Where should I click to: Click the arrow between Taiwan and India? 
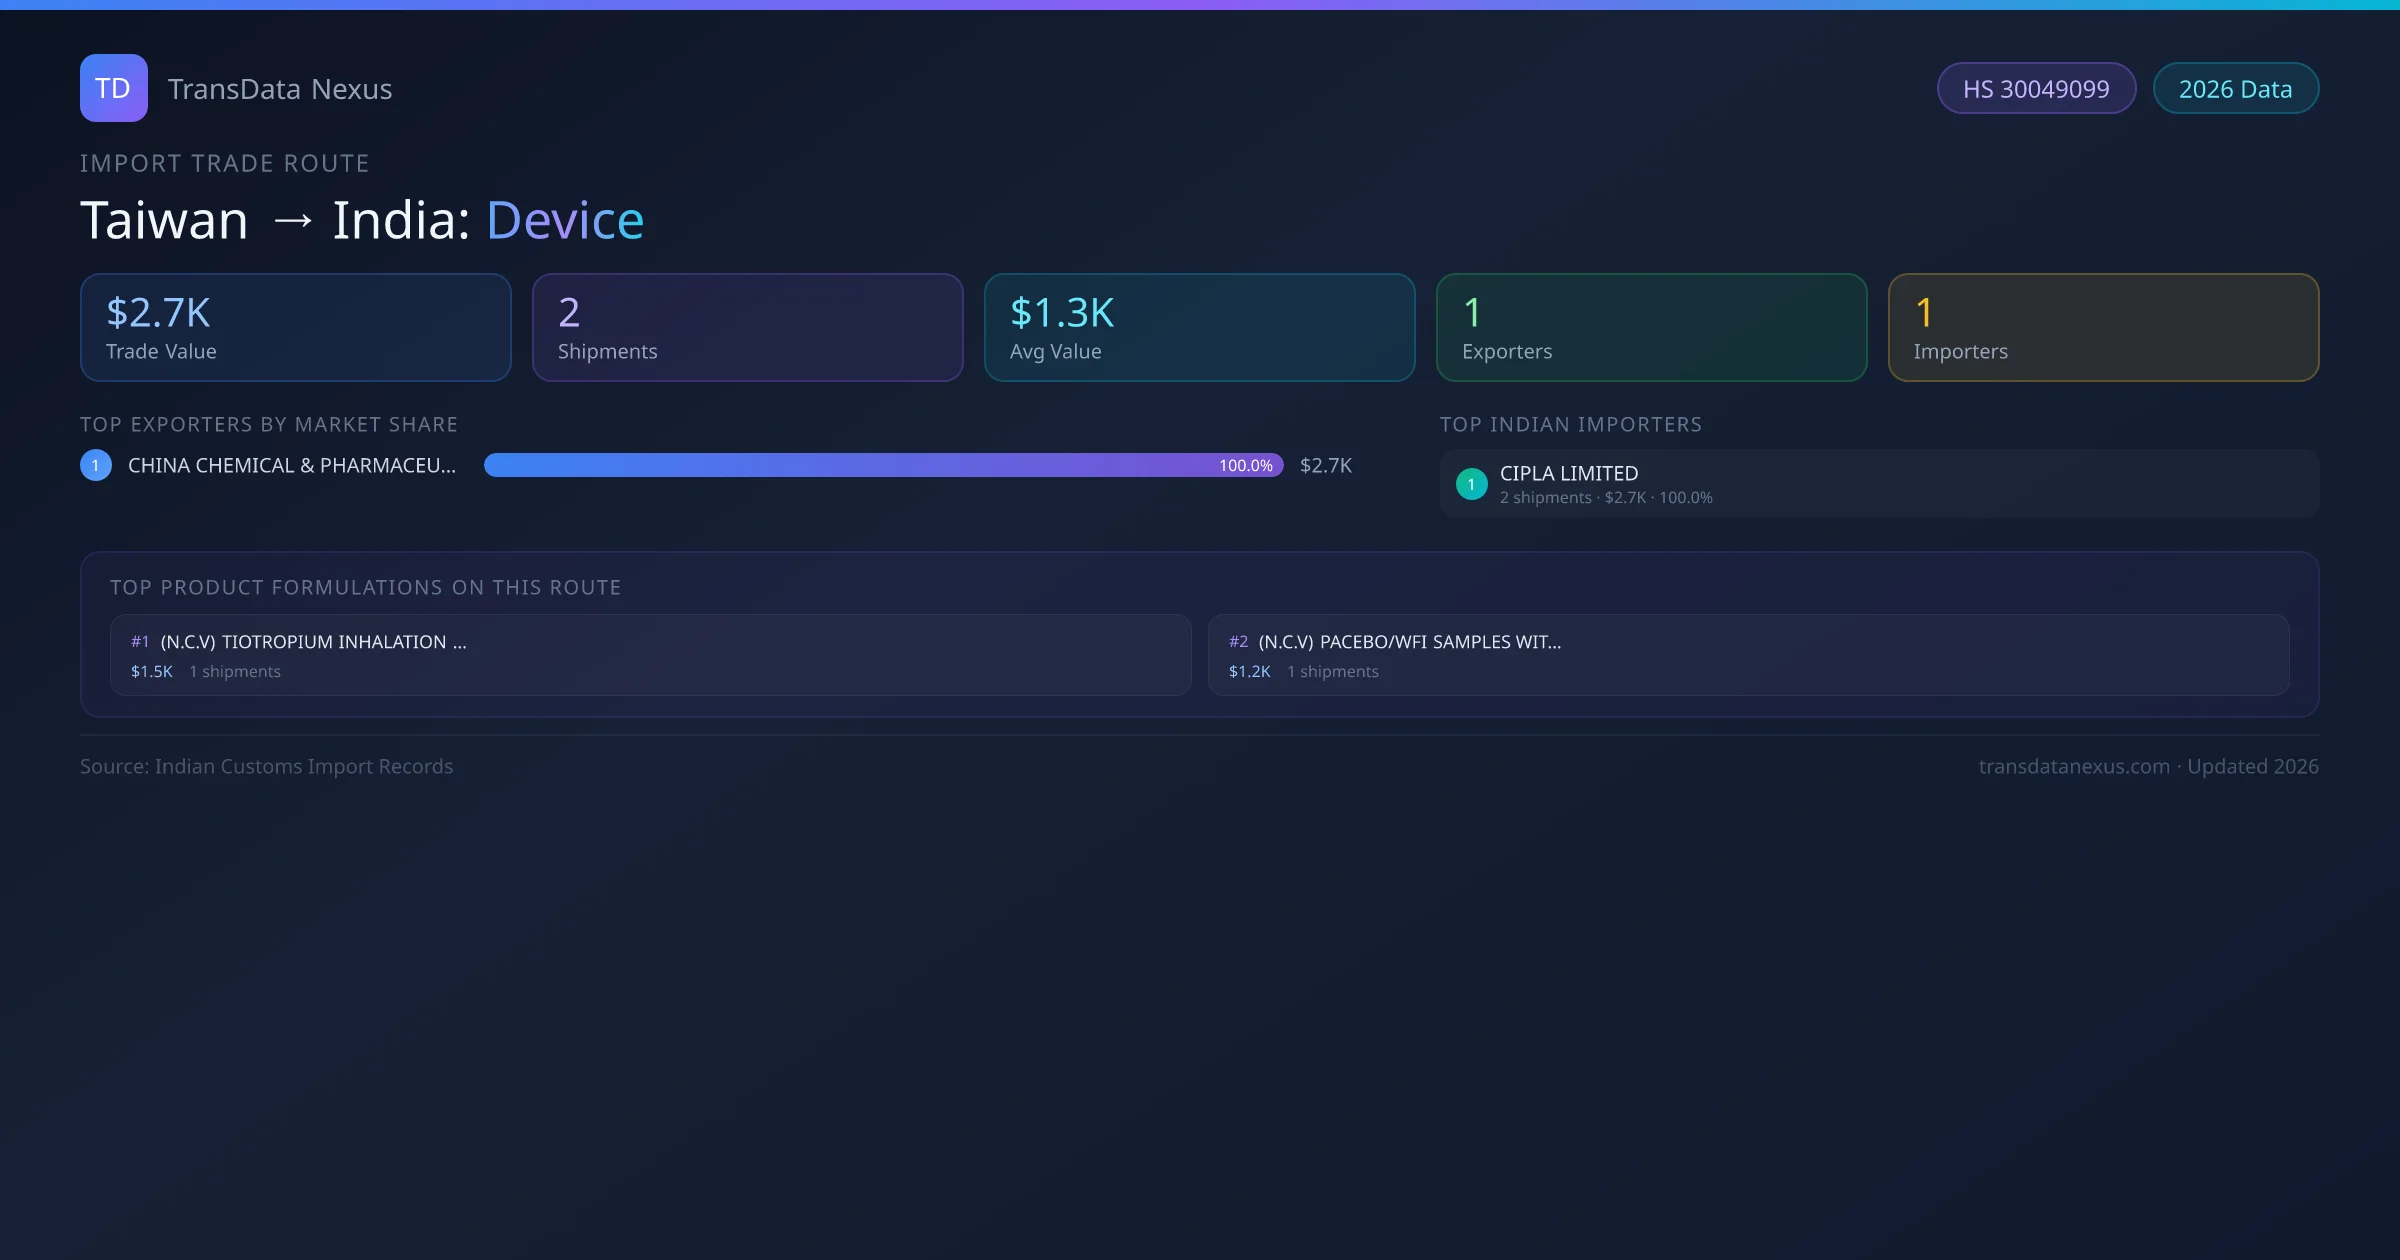[x=292, y=221]
